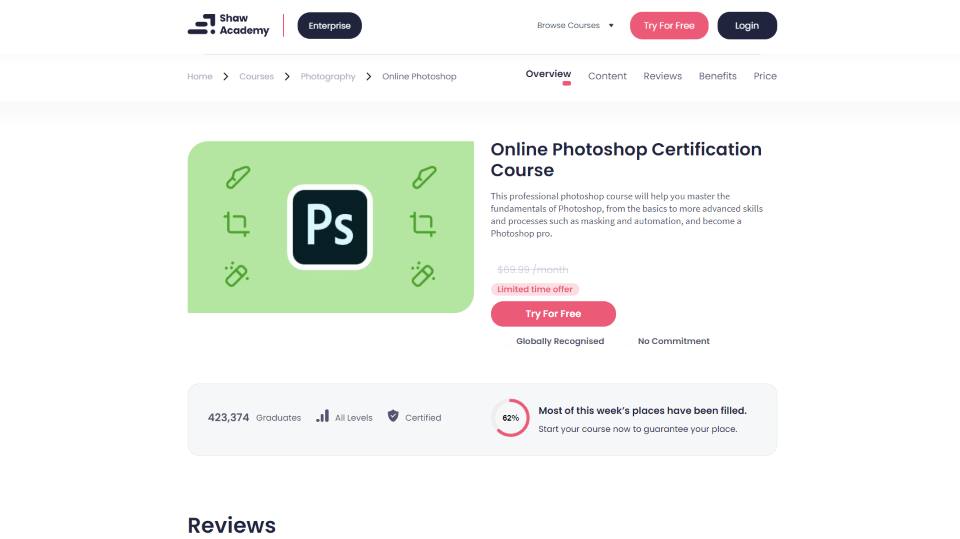Viewport: 960px width, 539px height.
Task: Click the Shaw Academy logo
Action: [x=228, y=24]
